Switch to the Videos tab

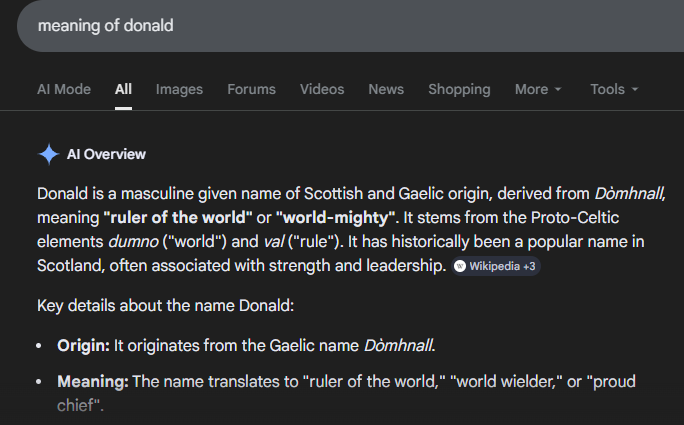pos(322,89)
